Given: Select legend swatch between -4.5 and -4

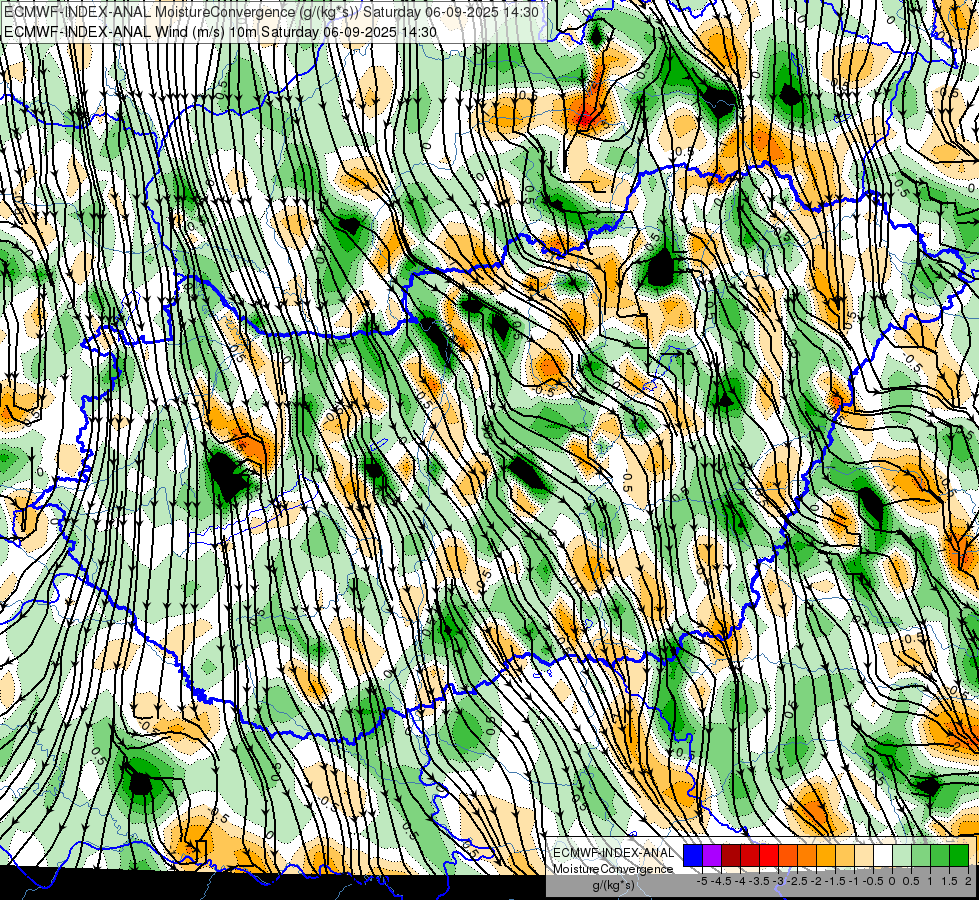Looking at the screenshot, I should 731,856.
